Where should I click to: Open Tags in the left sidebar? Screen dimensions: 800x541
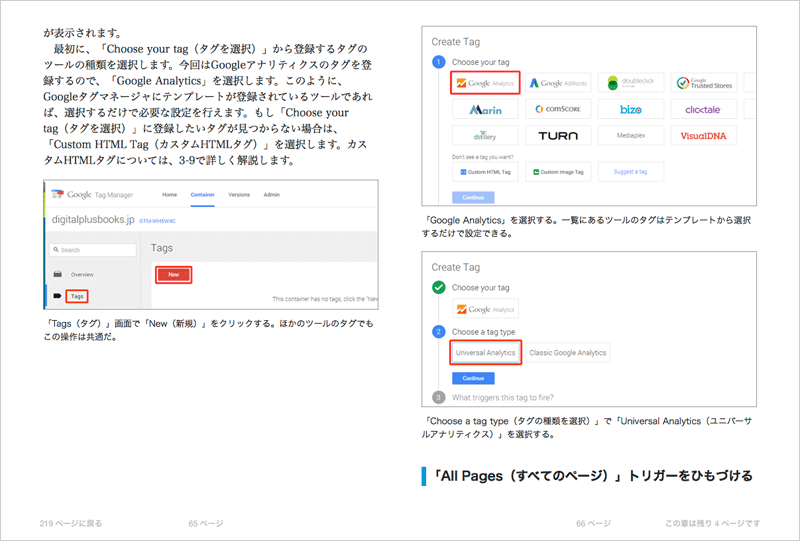coord(77,296)
